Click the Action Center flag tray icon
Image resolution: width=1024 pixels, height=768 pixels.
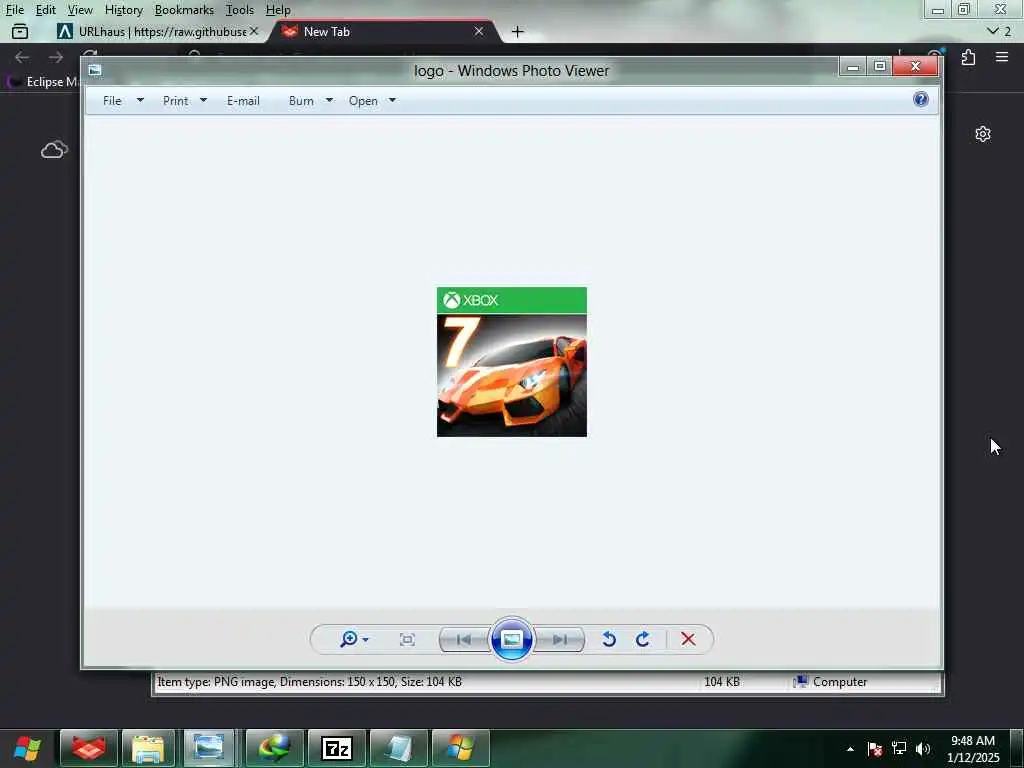(874, 748)
